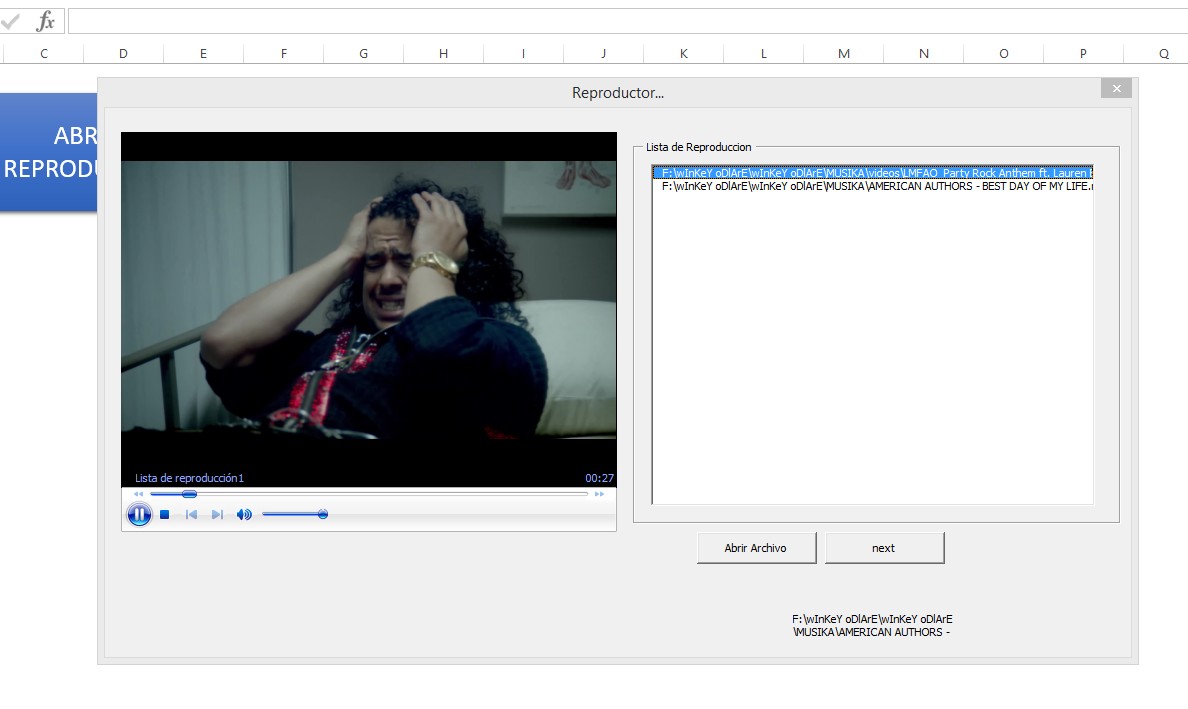Click the video seek bar handle
The width and height of the screenshot is (1188, 709).
[189, 494]
